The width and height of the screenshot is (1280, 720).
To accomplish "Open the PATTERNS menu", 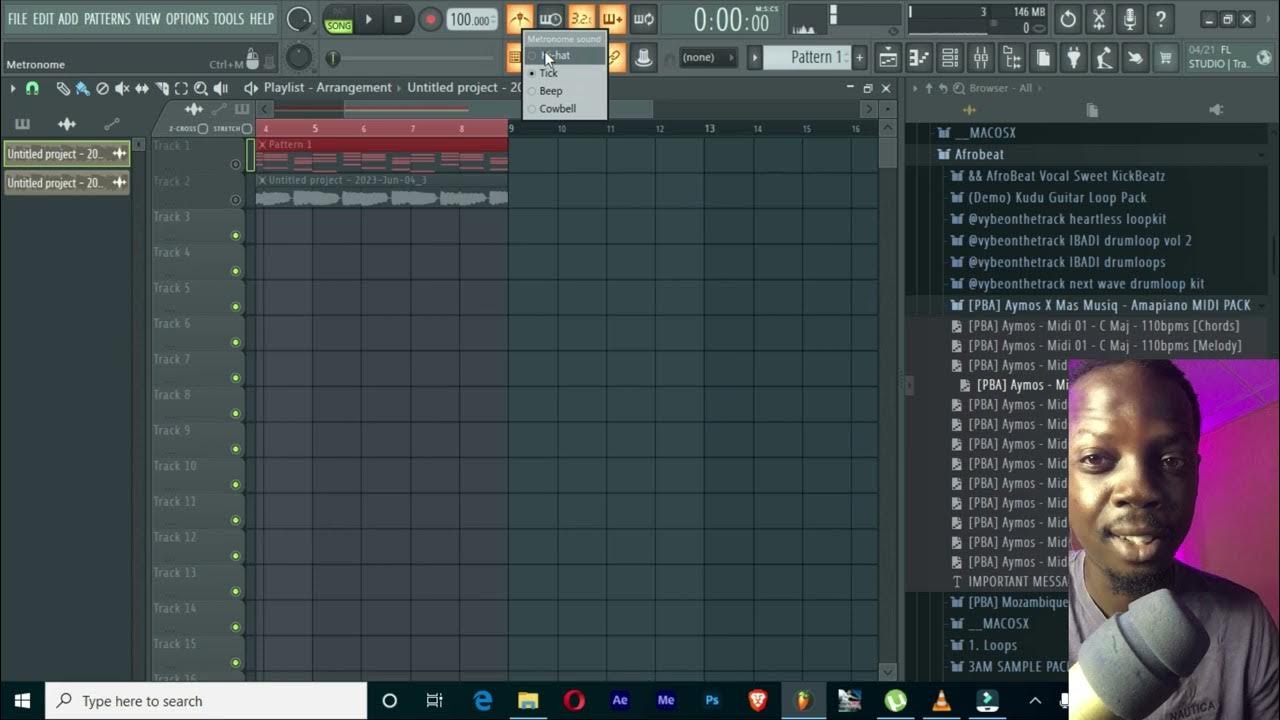I will 106,19.
